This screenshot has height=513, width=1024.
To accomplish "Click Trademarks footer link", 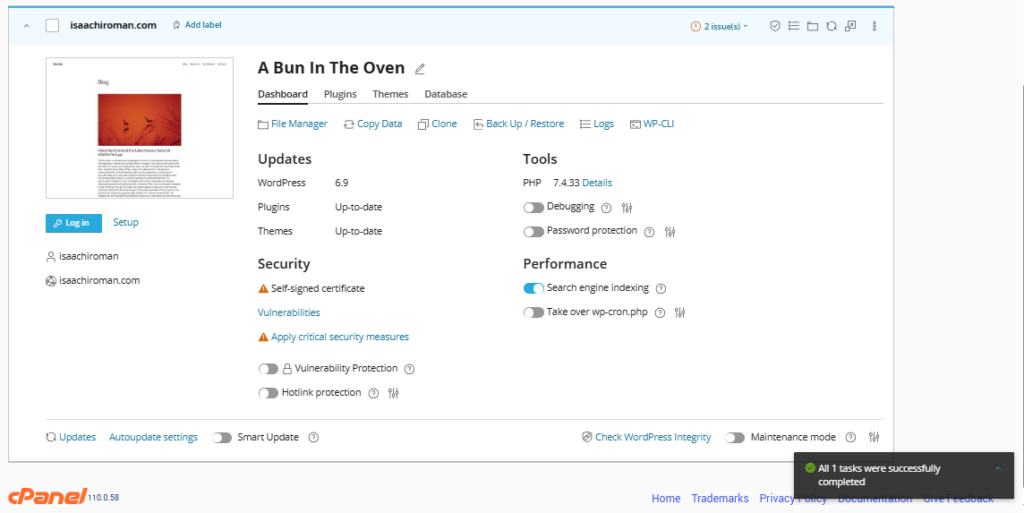I will point(720,499).
